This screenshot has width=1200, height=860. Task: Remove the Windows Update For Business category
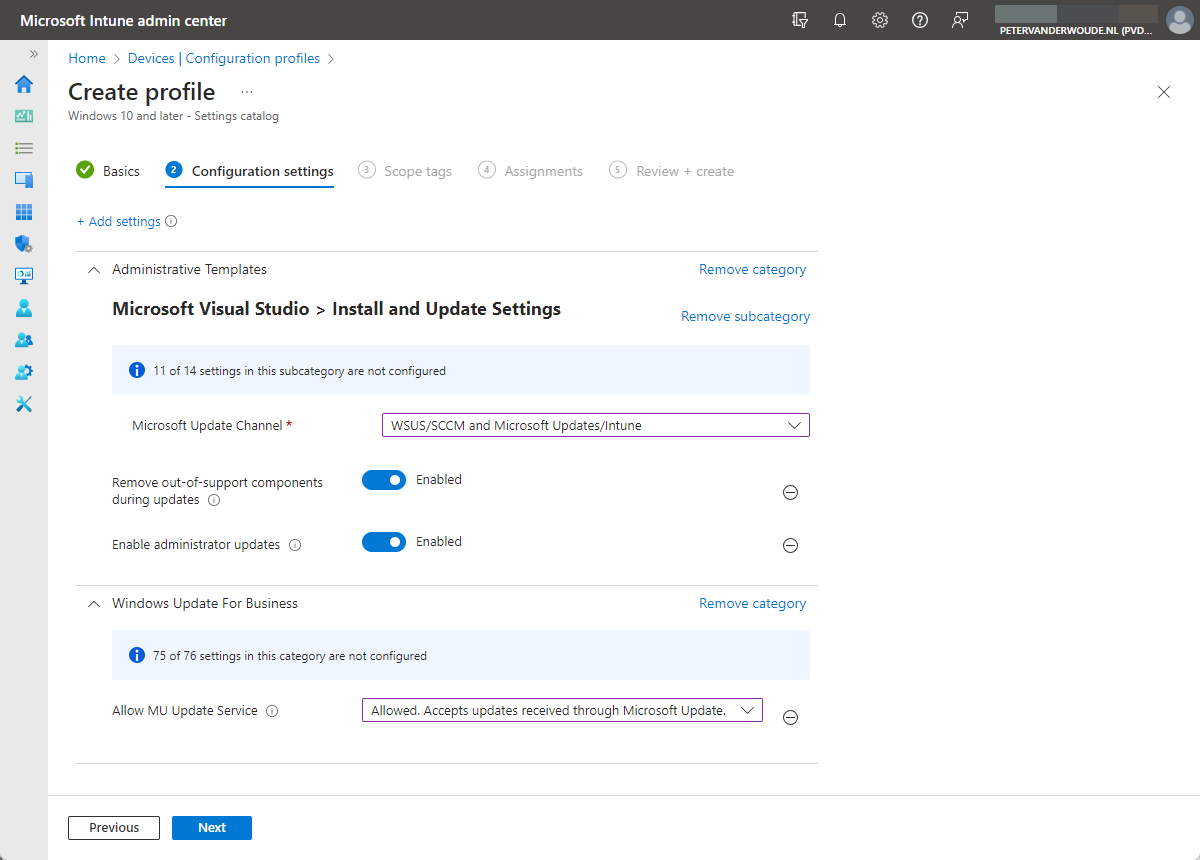click(752, 603)
